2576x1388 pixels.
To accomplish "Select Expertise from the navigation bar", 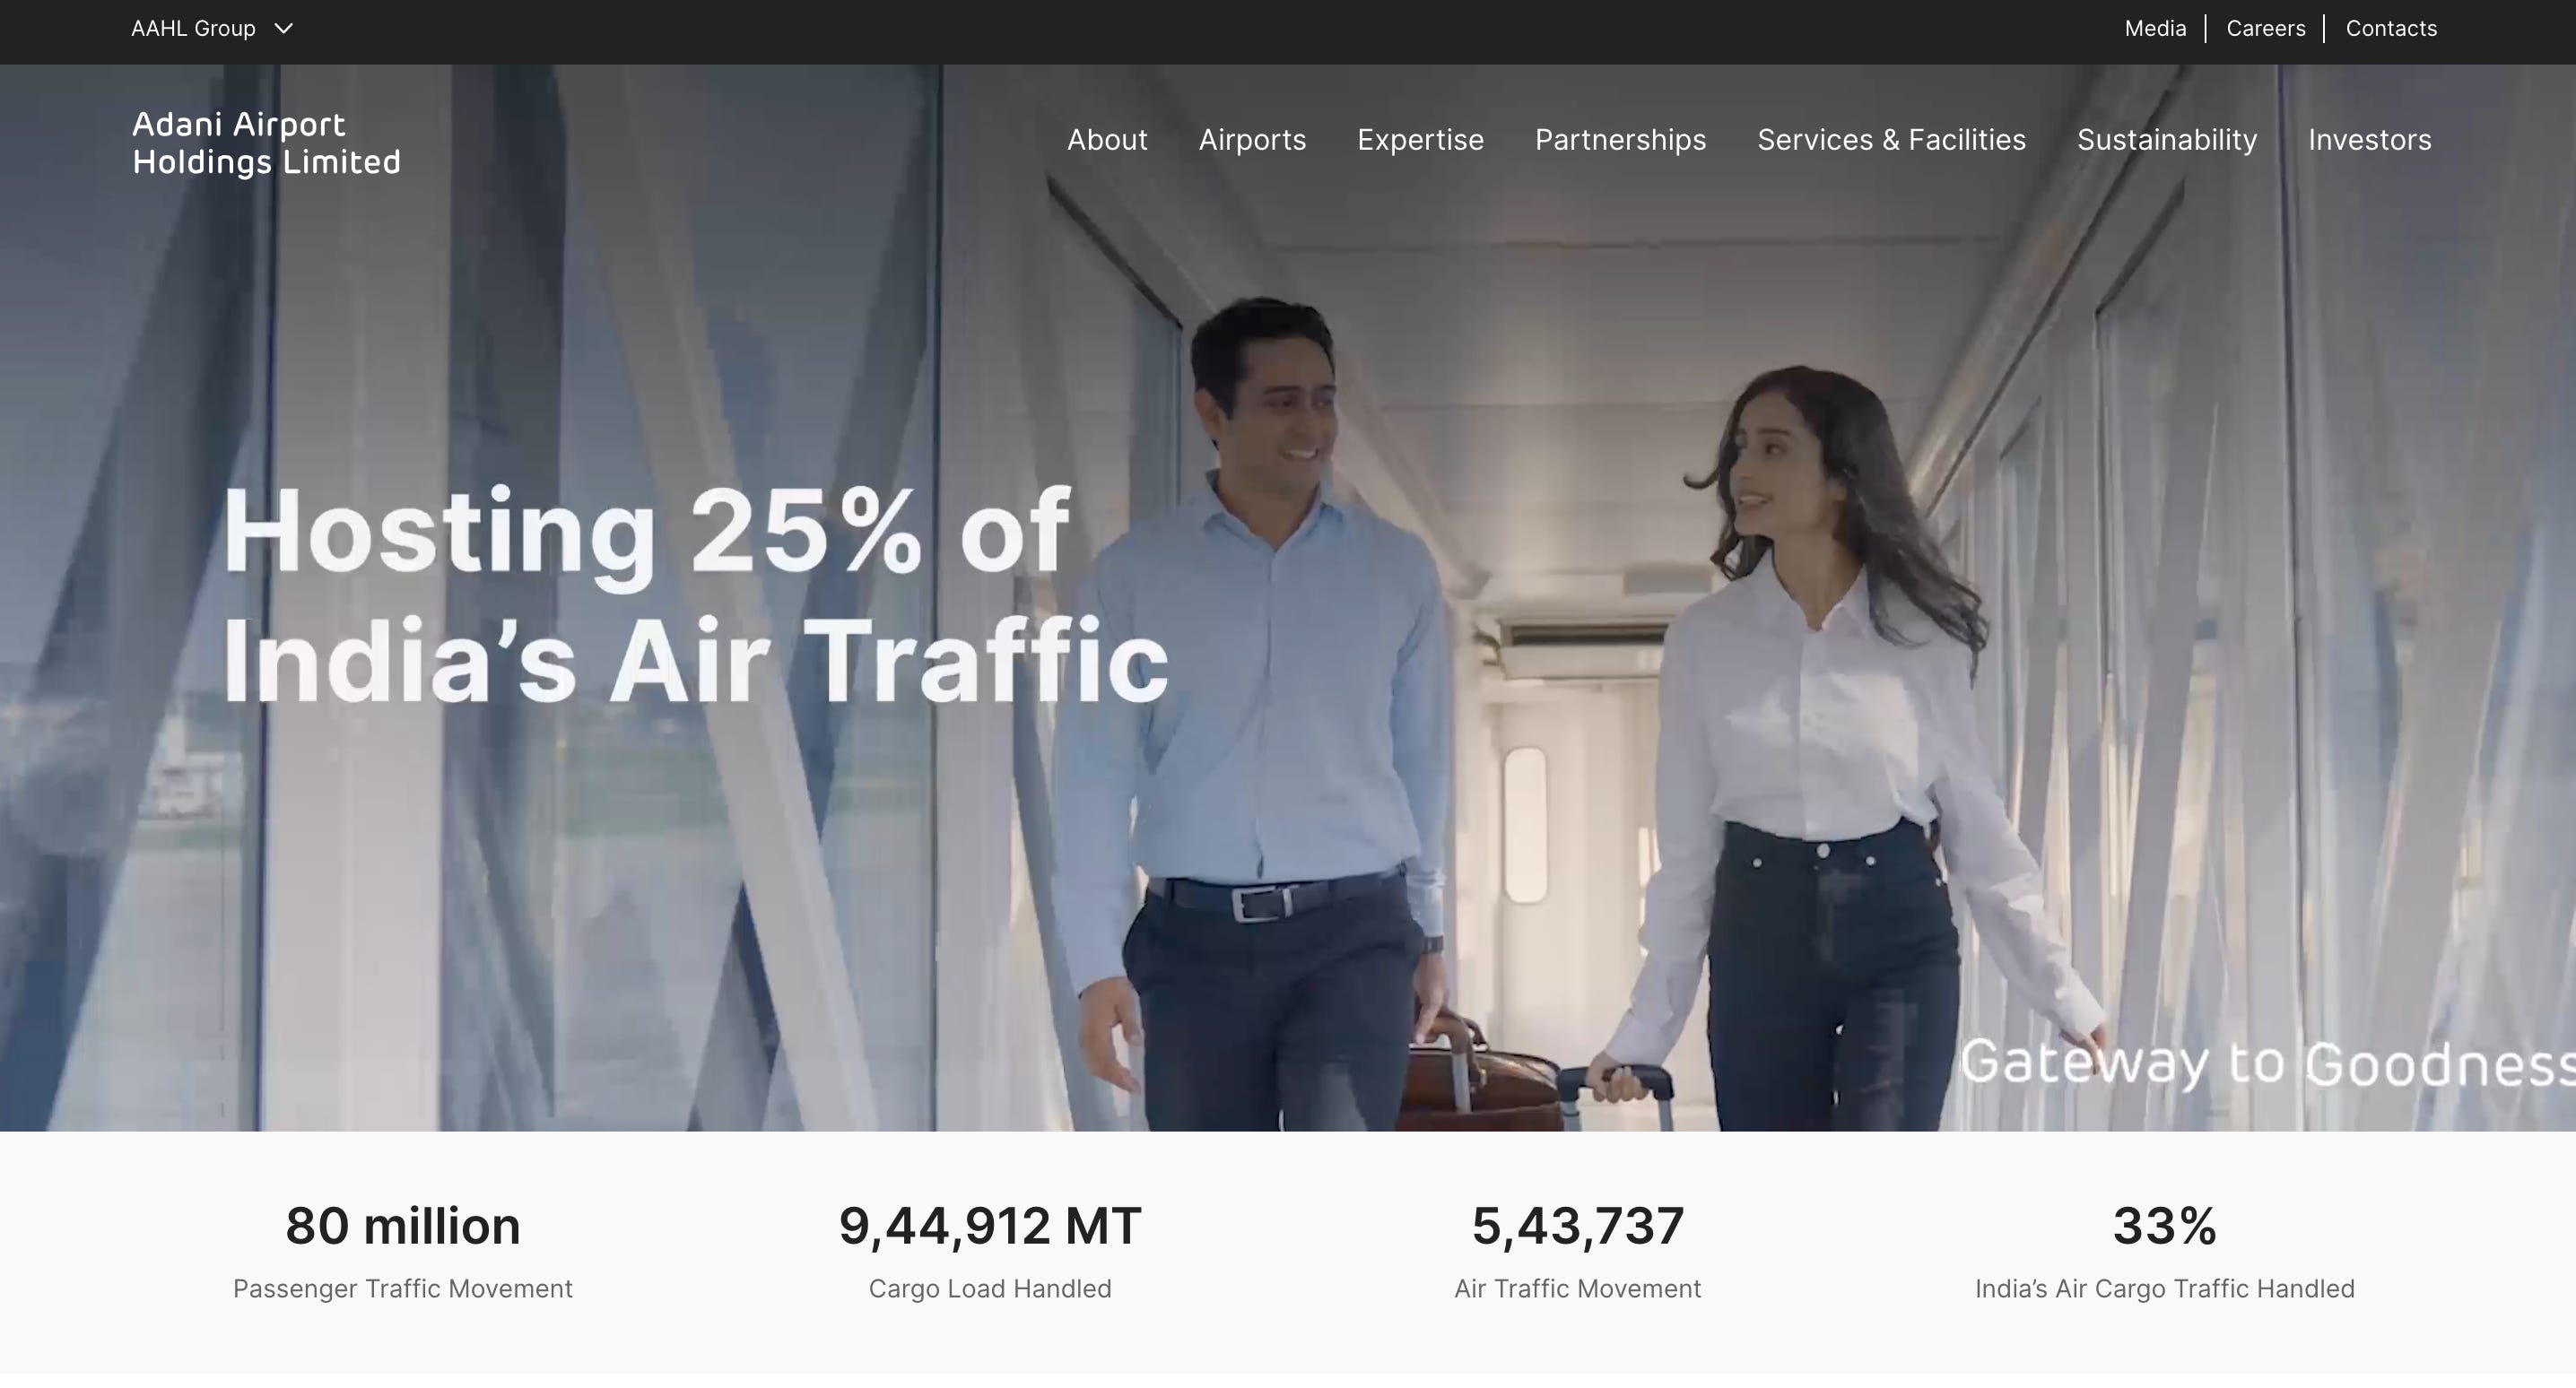I will click(x=1420, y=140).
